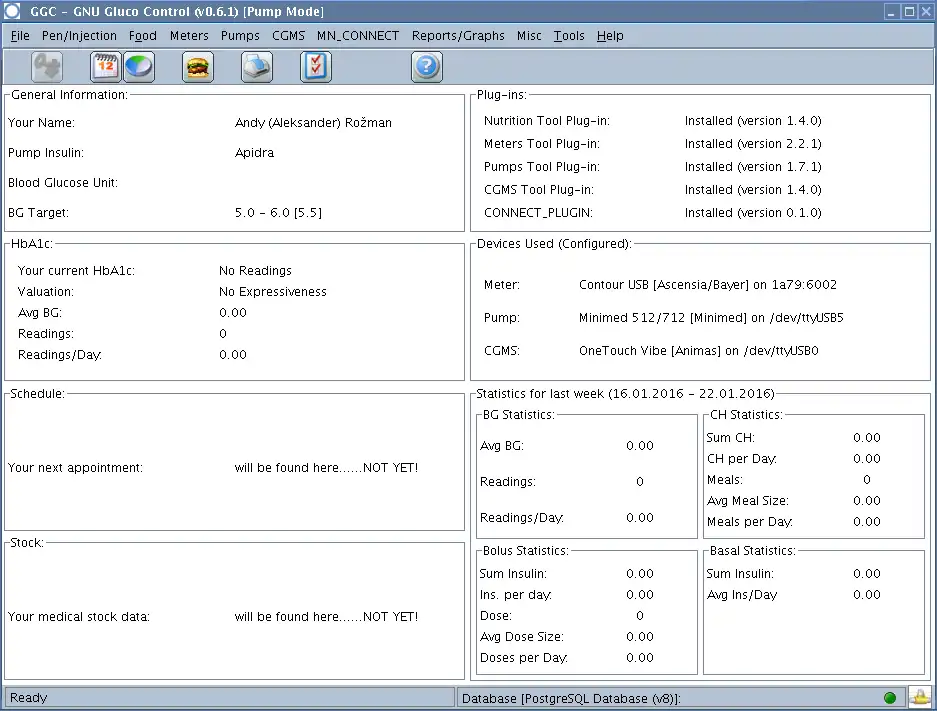This screenshot has width=937, height=711.
Task: Open the Meters menu
Action: [x=189, y=36]
